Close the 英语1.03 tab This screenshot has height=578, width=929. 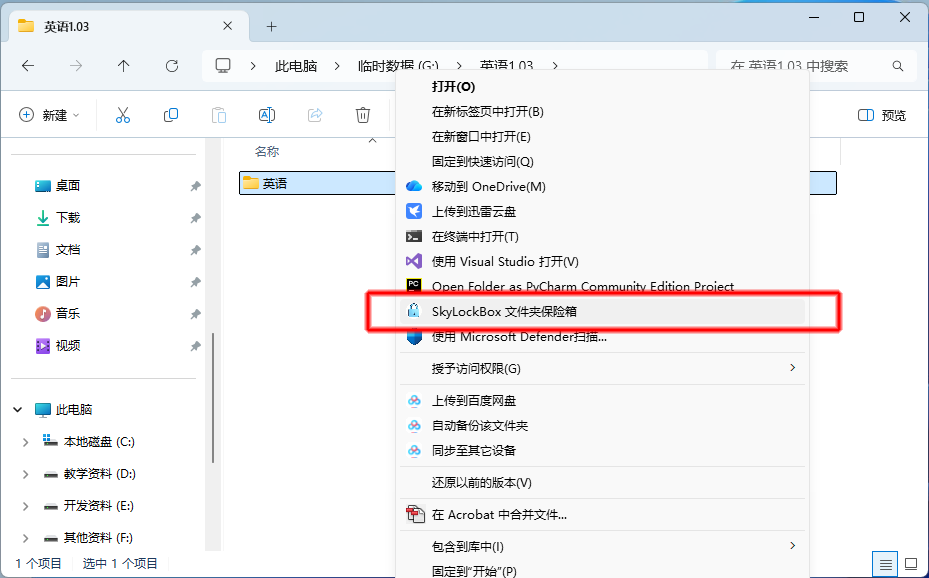[228, 26]
